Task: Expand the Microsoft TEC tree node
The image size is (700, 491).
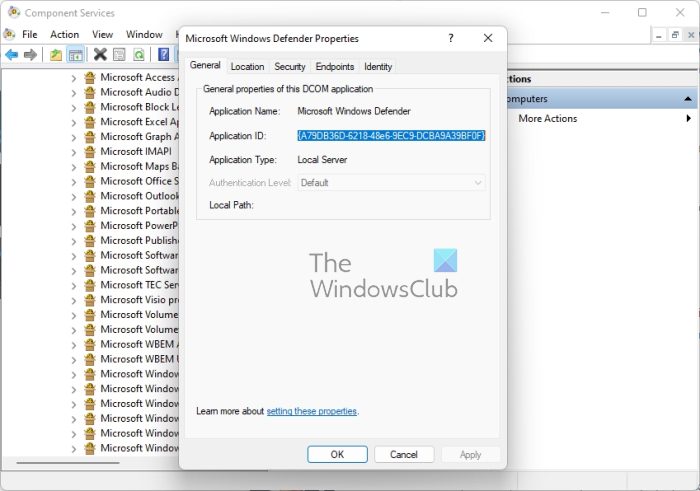Action: 74,286
